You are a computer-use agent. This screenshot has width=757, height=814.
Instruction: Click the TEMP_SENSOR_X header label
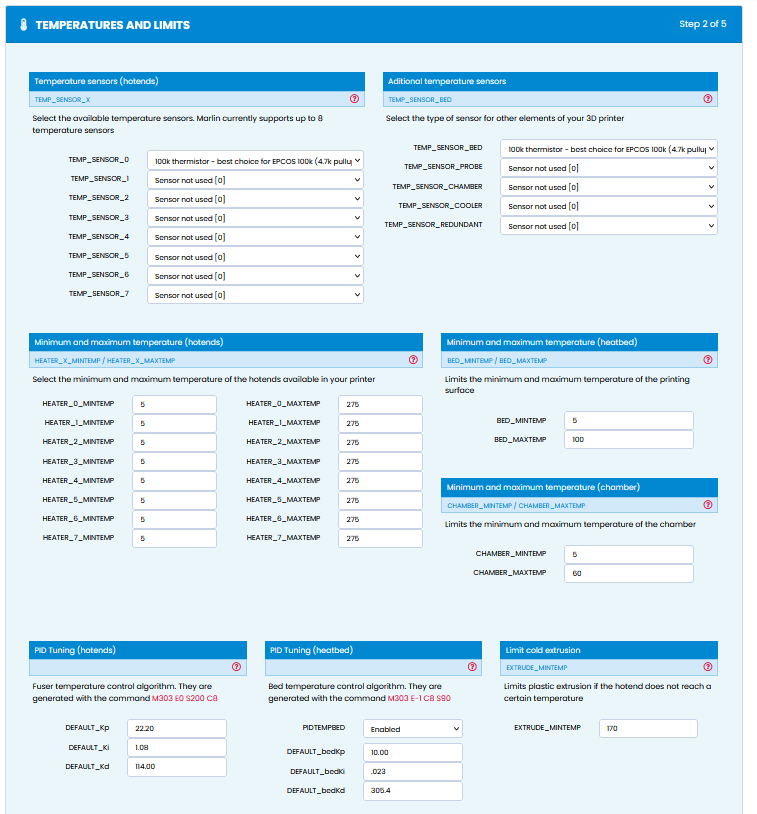(x=62, y=100)
